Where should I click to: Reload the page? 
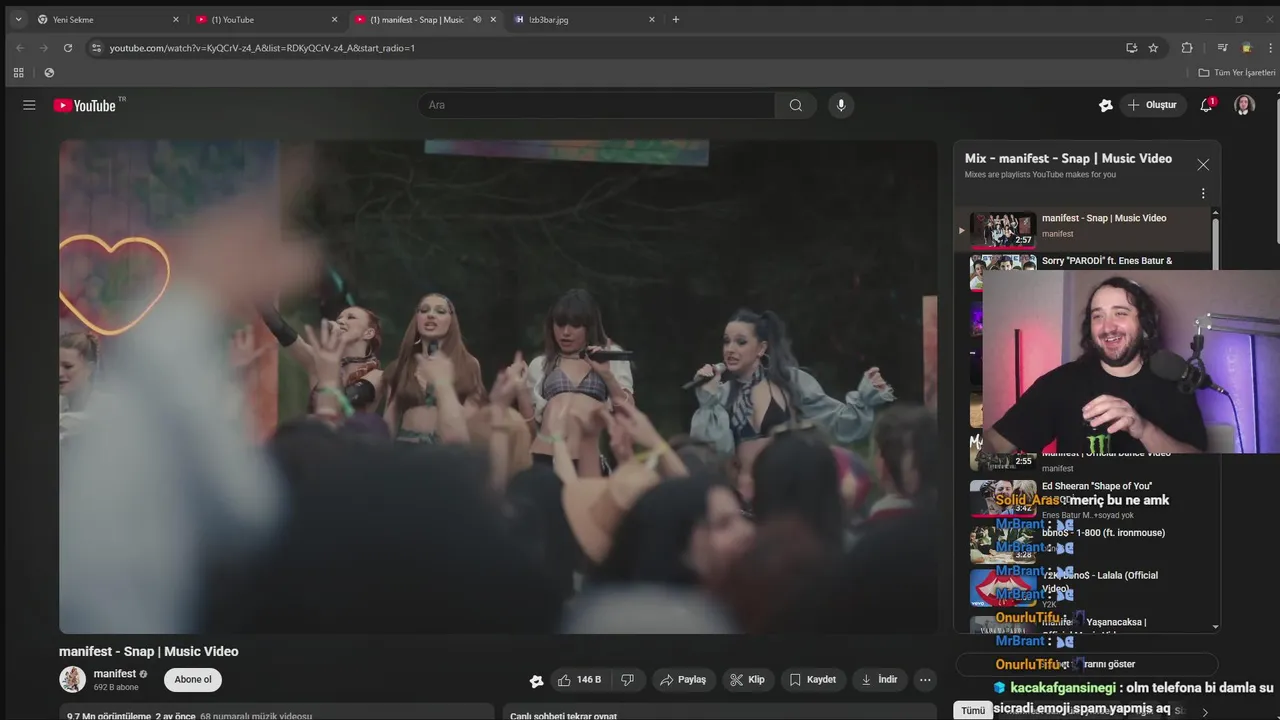click(68, 47)
